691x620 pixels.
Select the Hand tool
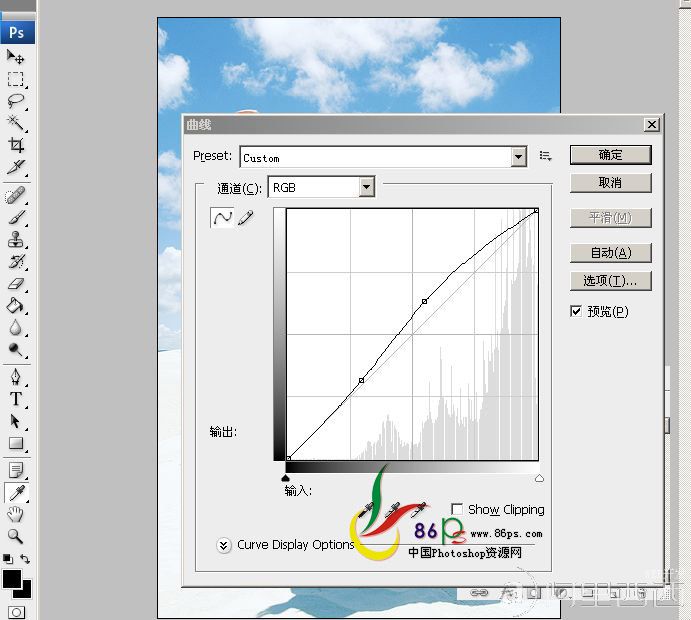pyautogui.click(x=15, y=514)
